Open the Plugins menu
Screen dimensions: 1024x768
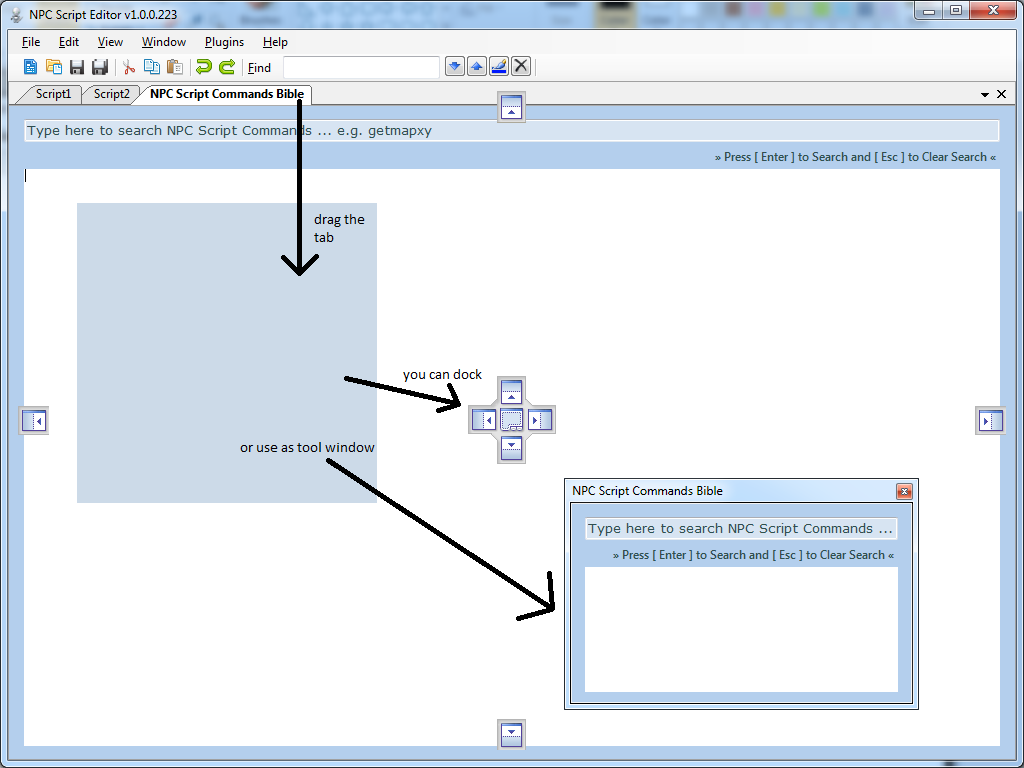[x=224, y=42]
